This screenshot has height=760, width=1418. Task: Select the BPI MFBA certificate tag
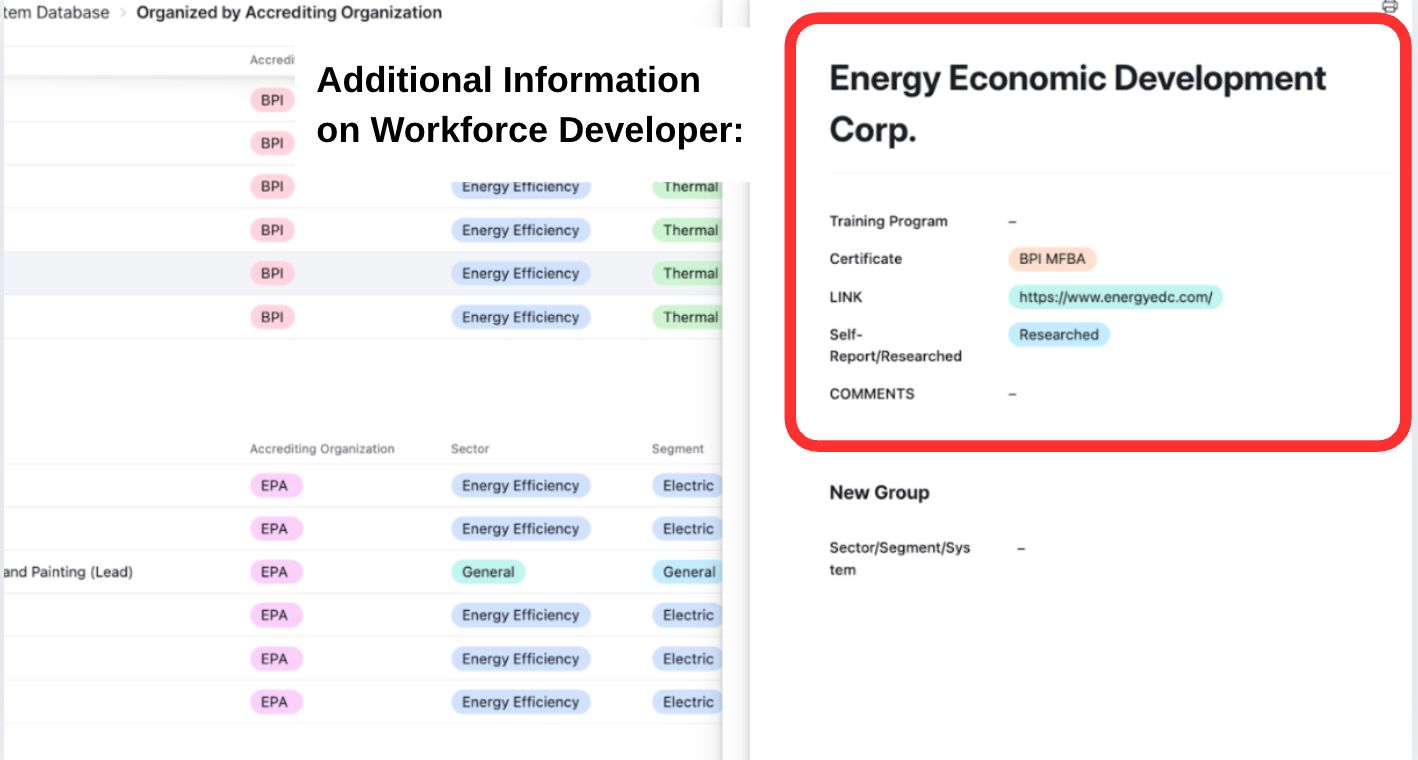pos(1052,259)
